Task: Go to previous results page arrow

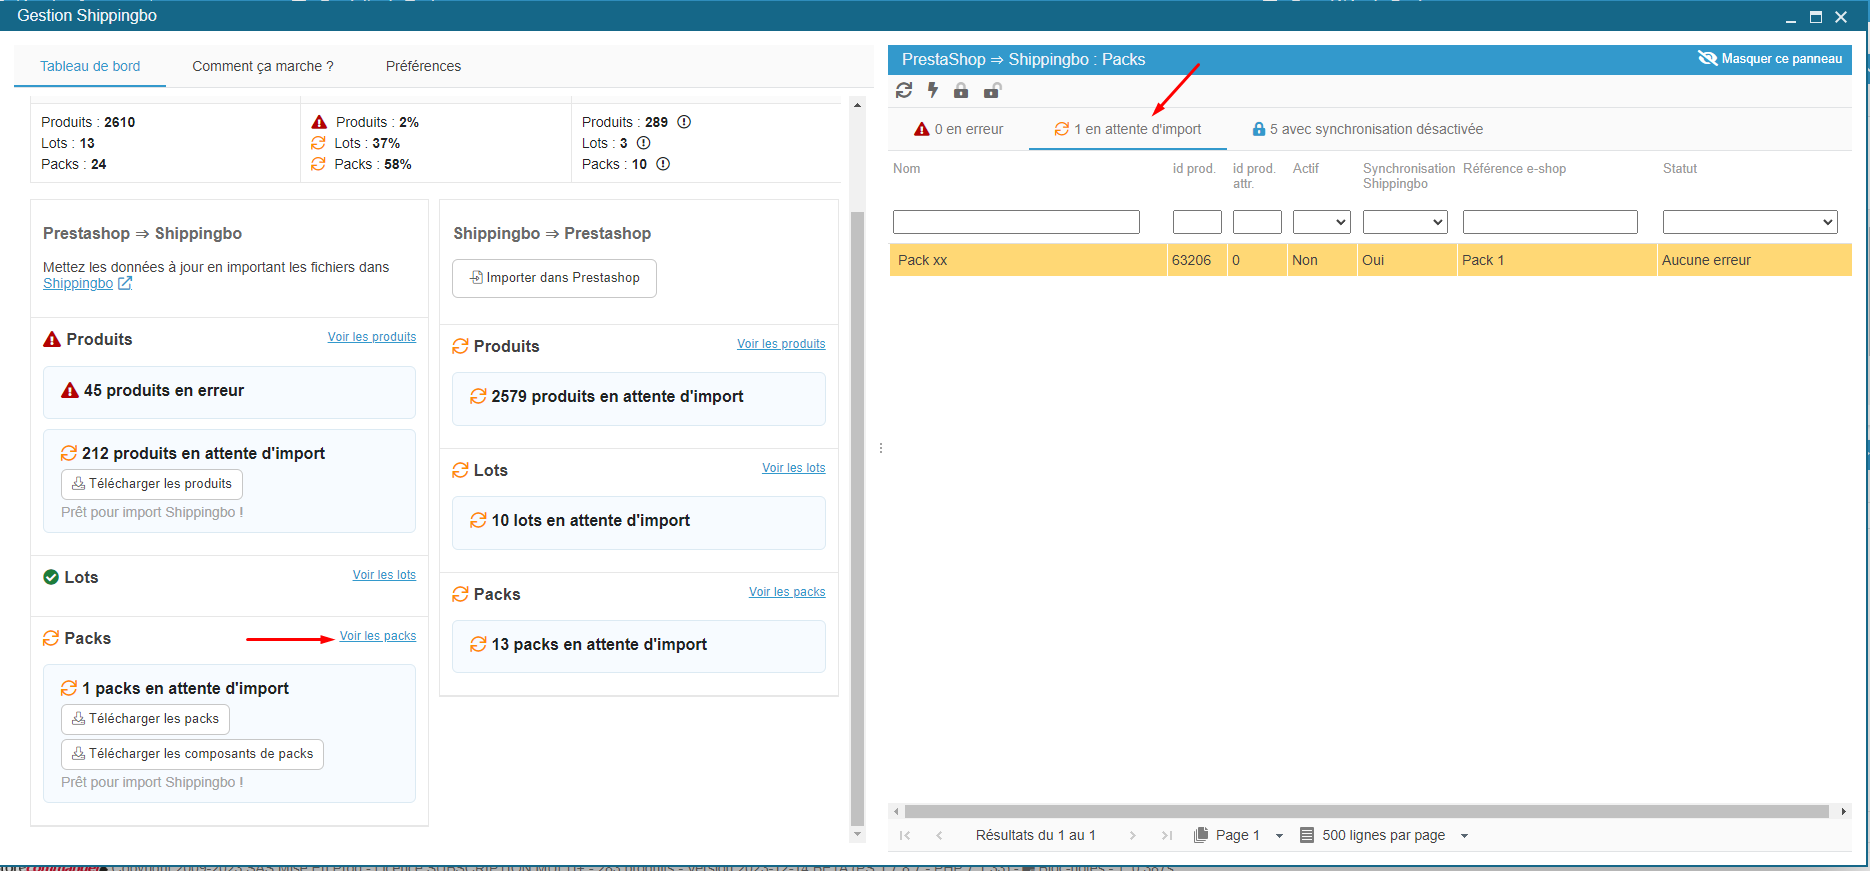Action: 939,835
